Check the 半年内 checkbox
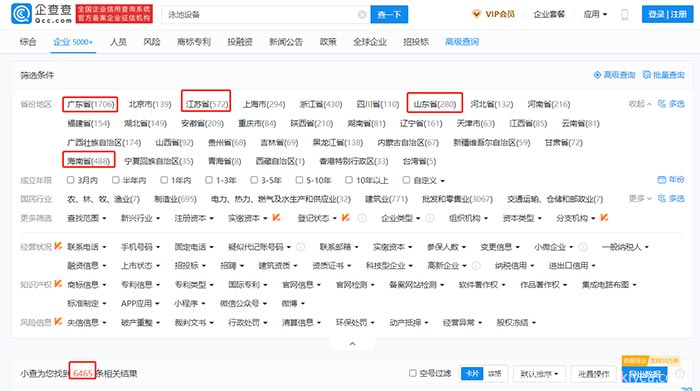700x391 pixels. pos(116,180)
